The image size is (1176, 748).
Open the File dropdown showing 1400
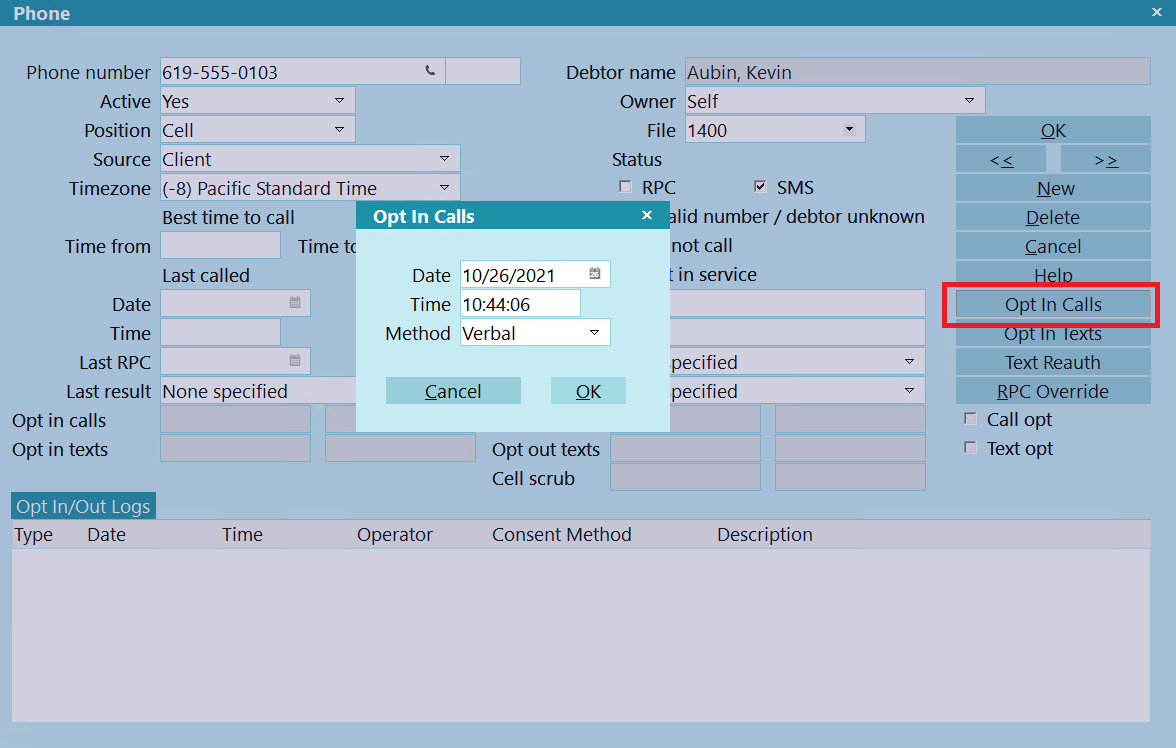(x=849, y=130)
